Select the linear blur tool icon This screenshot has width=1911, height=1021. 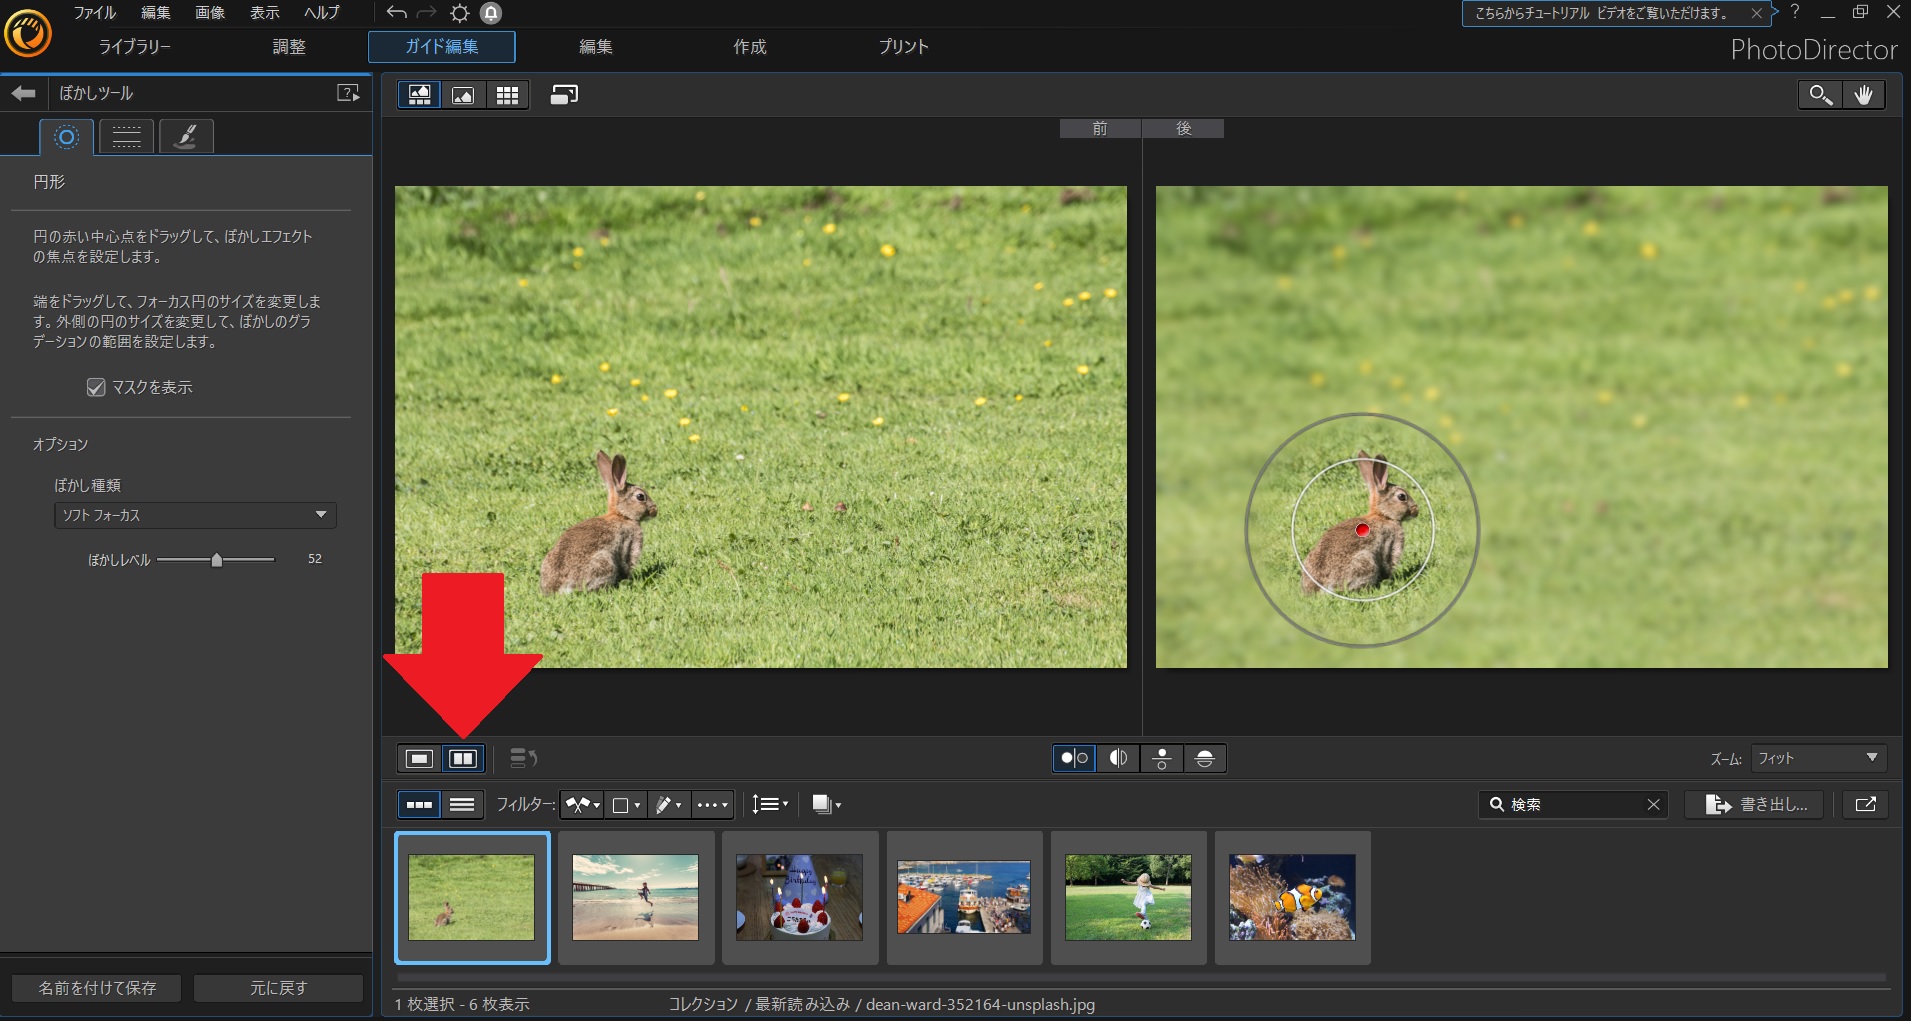(126, 137)
